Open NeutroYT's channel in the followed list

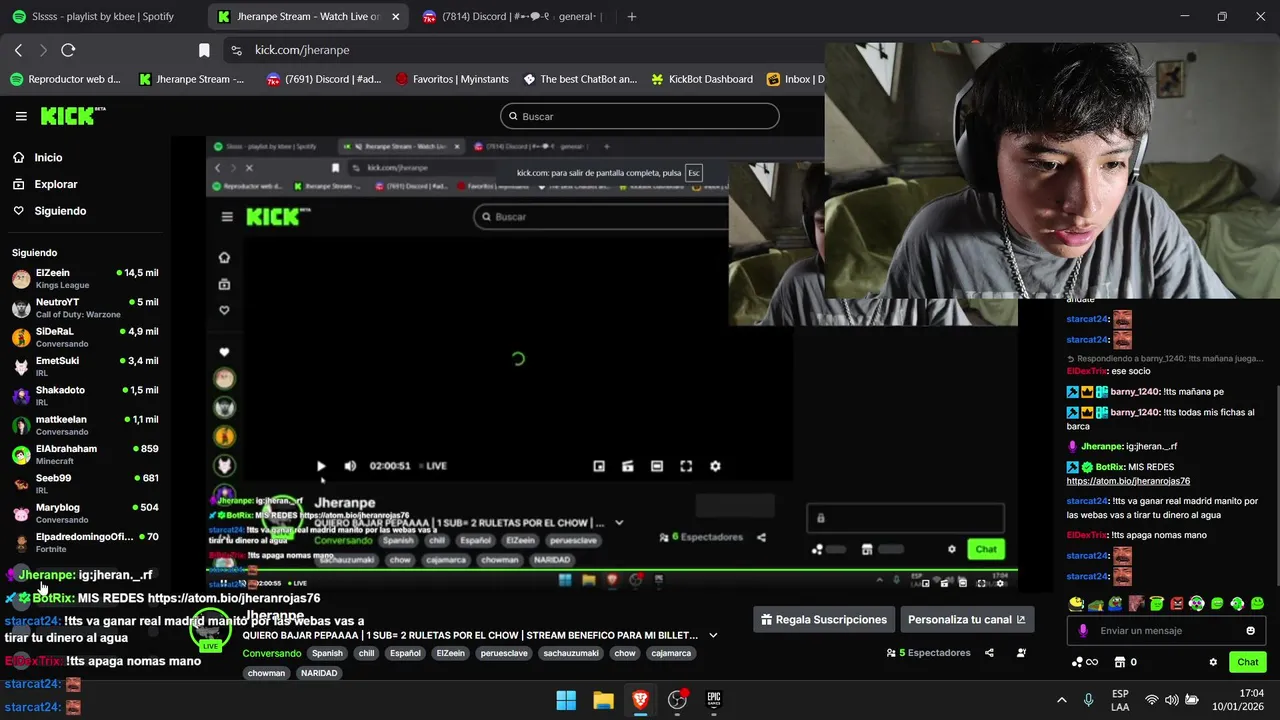pyautogui.click(x=85, y=307)
